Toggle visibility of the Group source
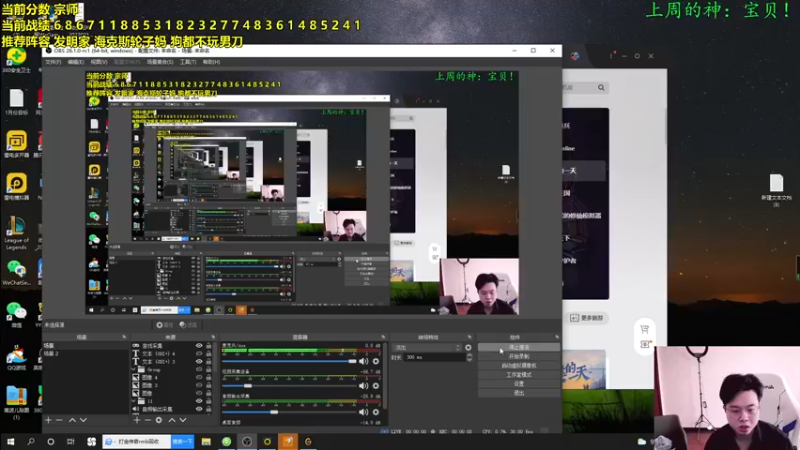Image resolution: width=800 pixels, height=450 pixels. [199, 369]
